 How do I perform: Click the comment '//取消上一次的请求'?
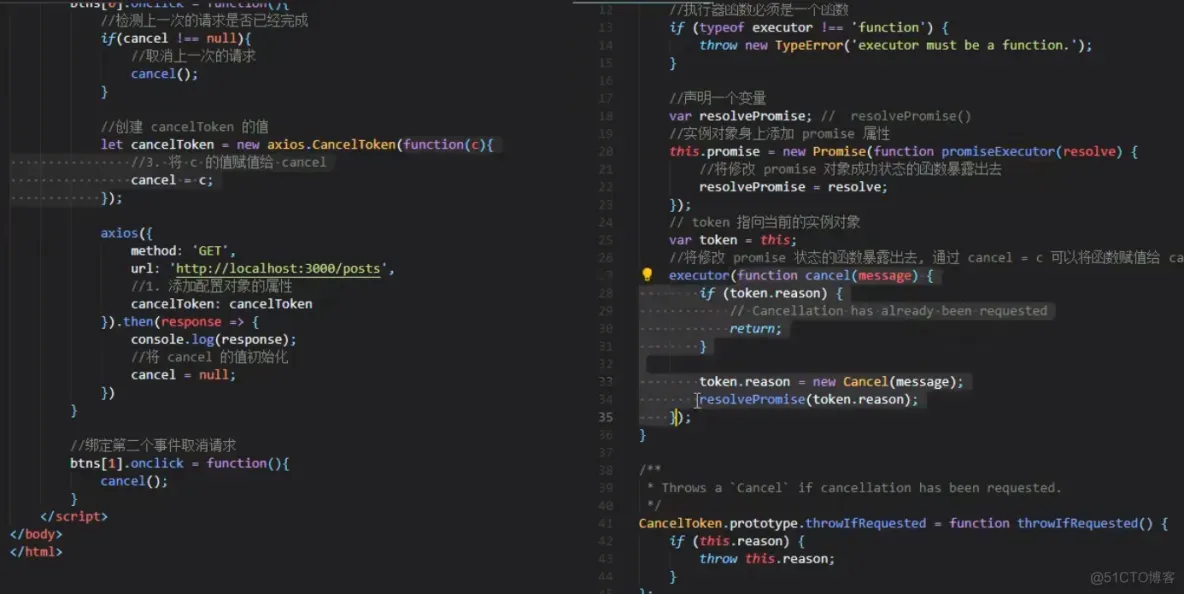pyautogui.click(x=193, y=56)
